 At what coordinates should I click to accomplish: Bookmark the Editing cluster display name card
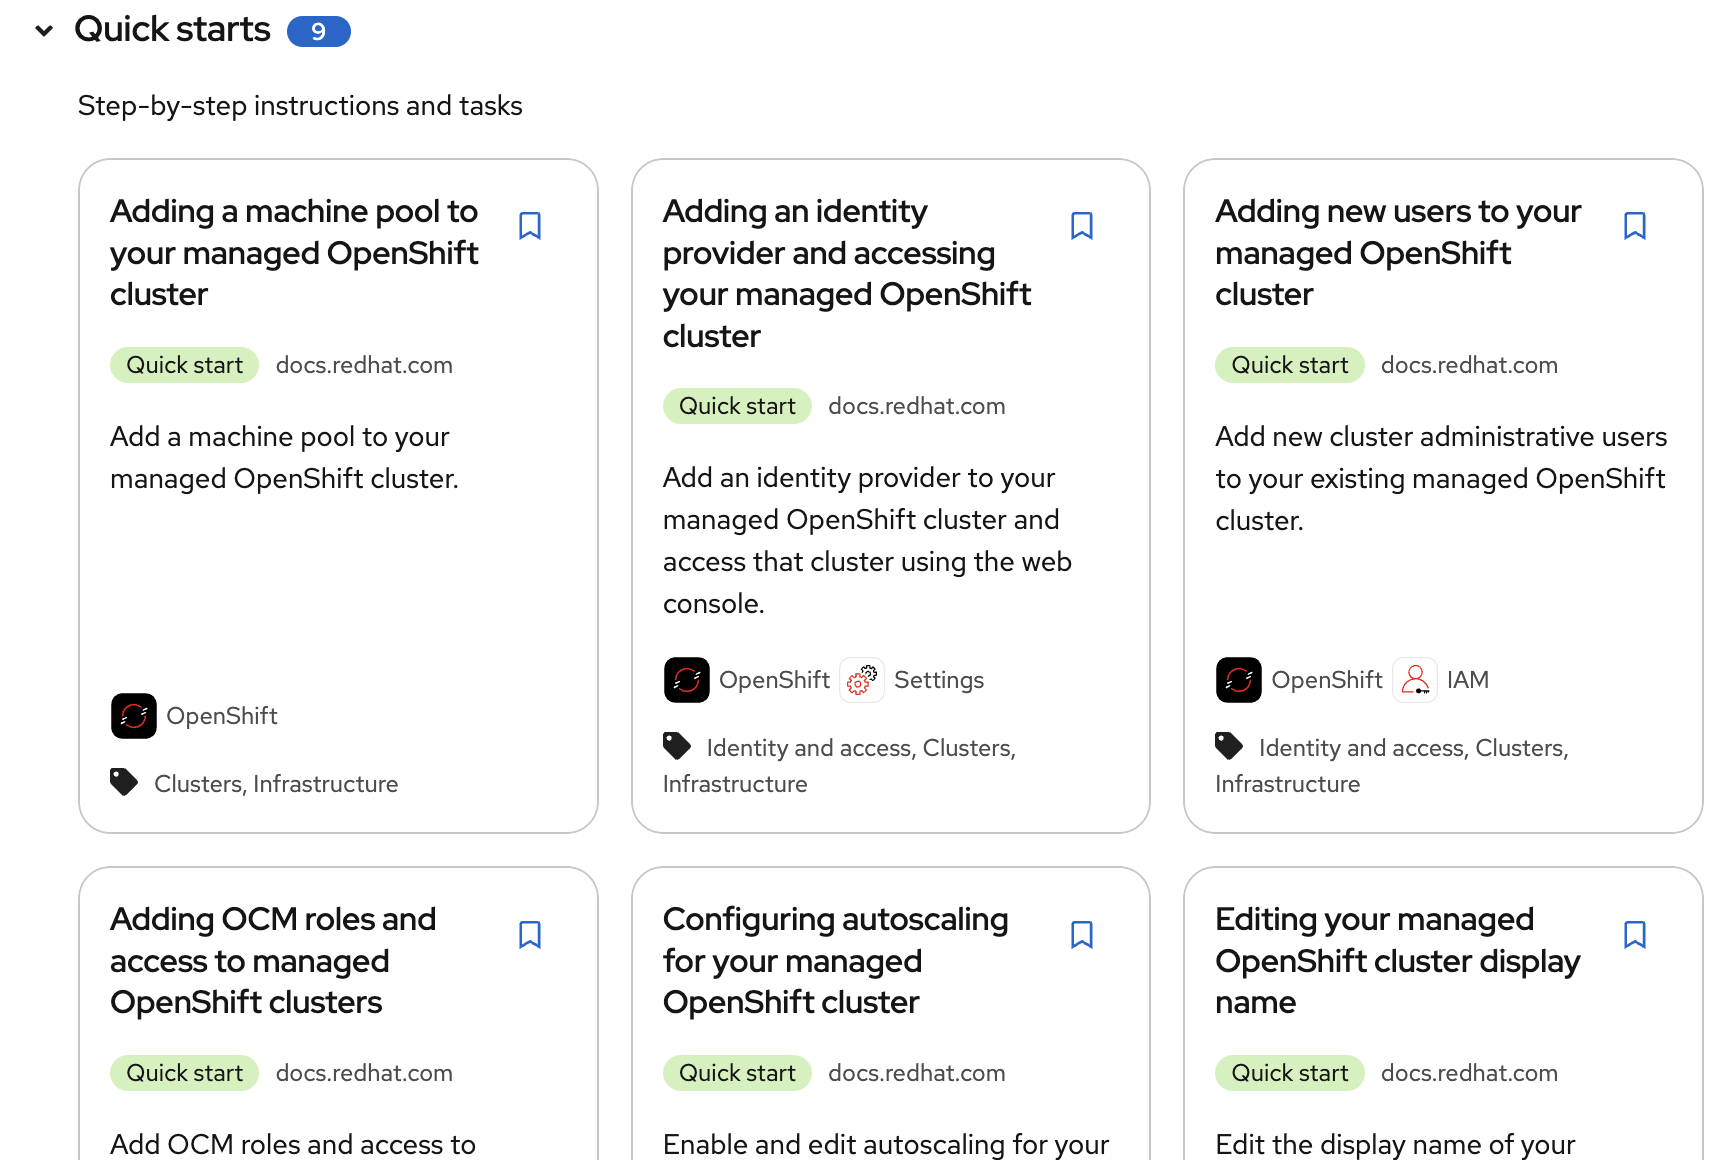point(1635,934)
